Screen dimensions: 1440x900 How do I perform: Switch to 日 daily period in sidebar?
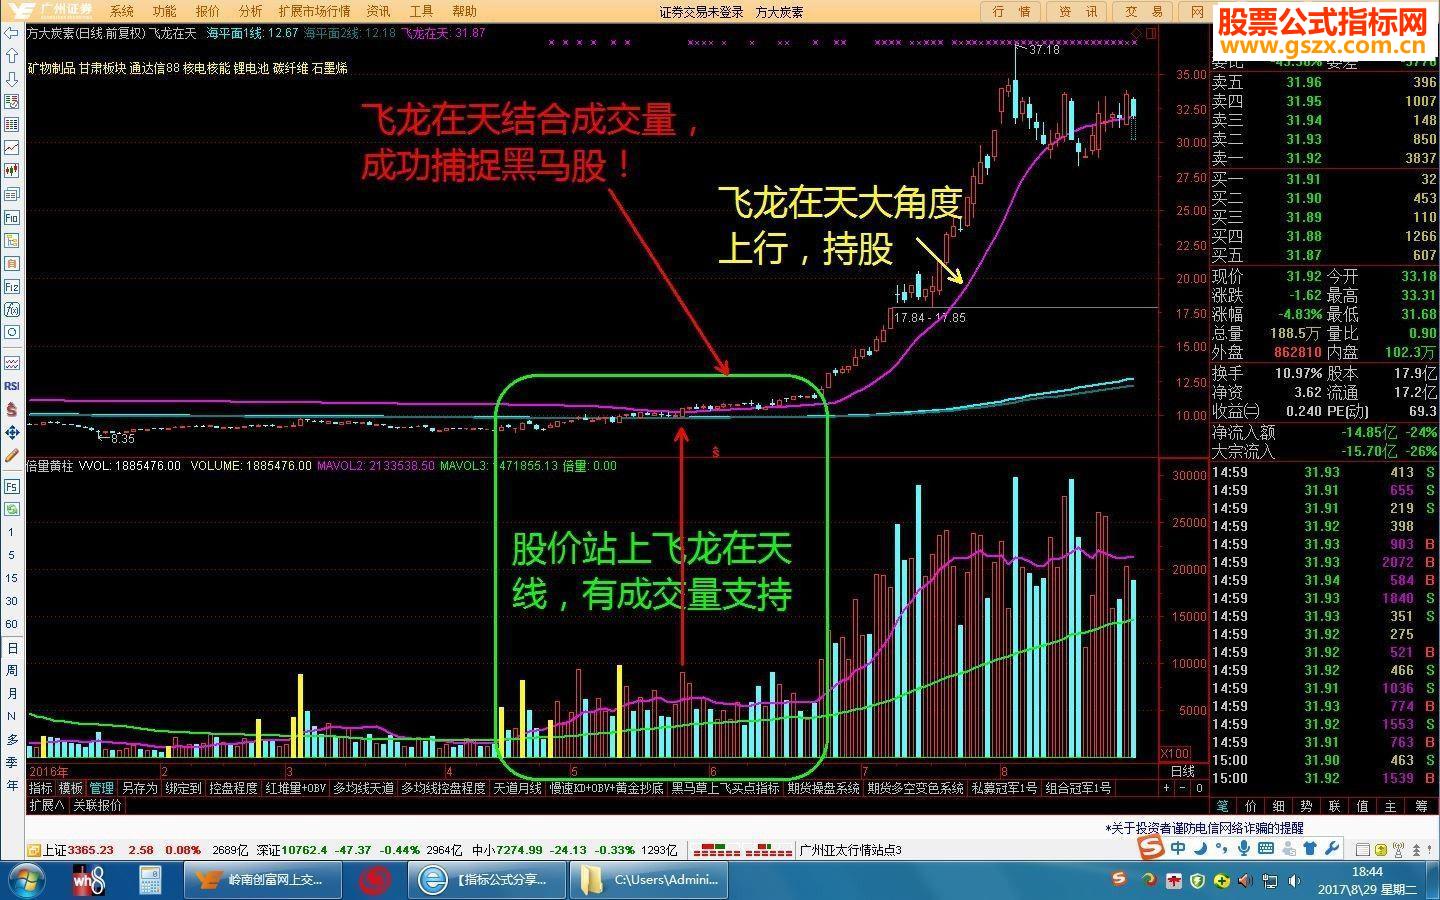tap(12, 648)
